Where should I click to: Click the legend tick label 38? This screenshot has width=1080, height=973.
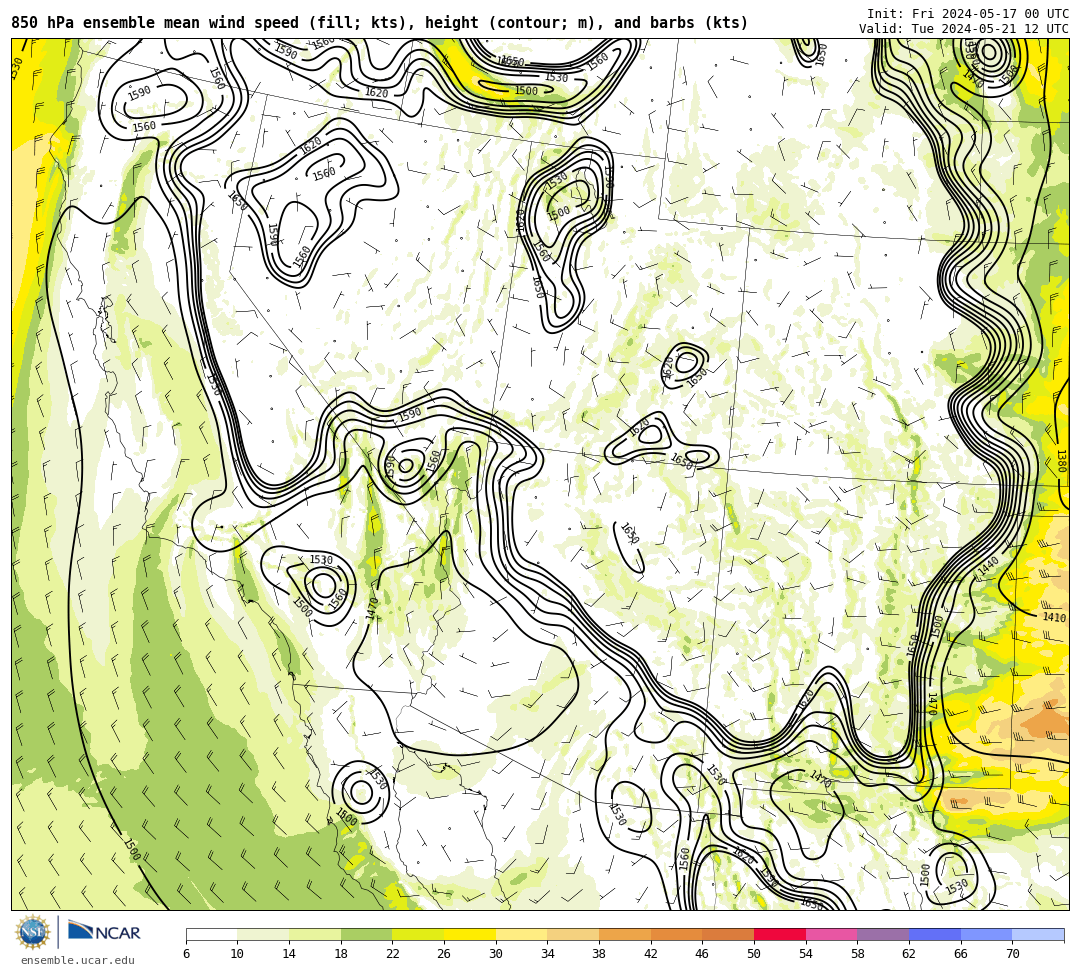coord(599,954)
